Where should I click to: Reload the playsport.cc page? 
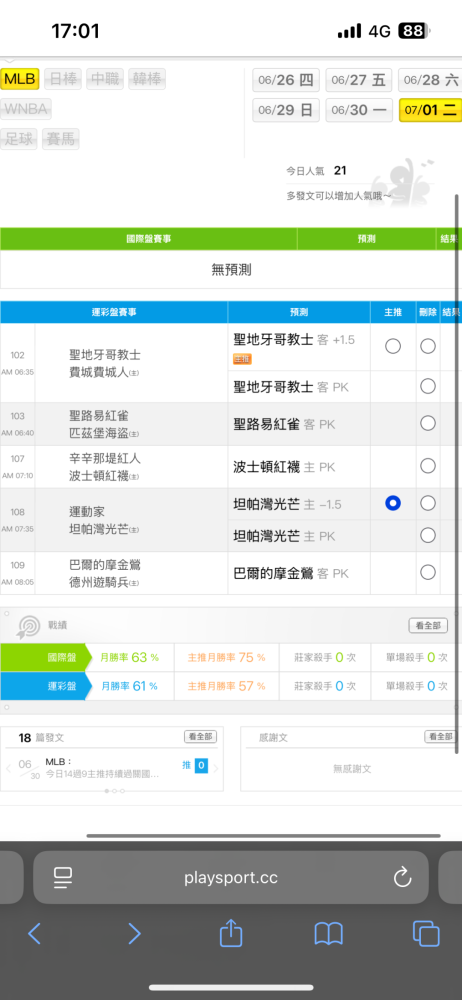[402, 878]
